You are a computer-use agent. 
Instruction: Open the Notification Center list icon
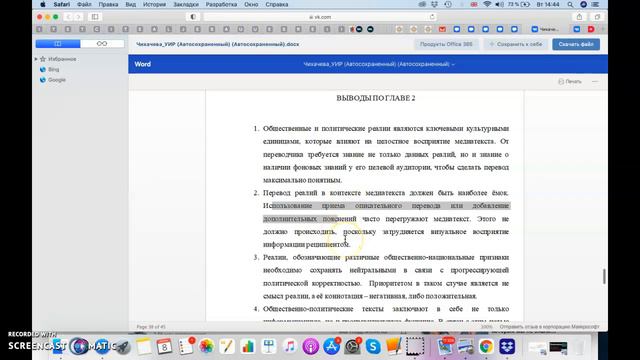pyautogui.click(x=596, y=4)
